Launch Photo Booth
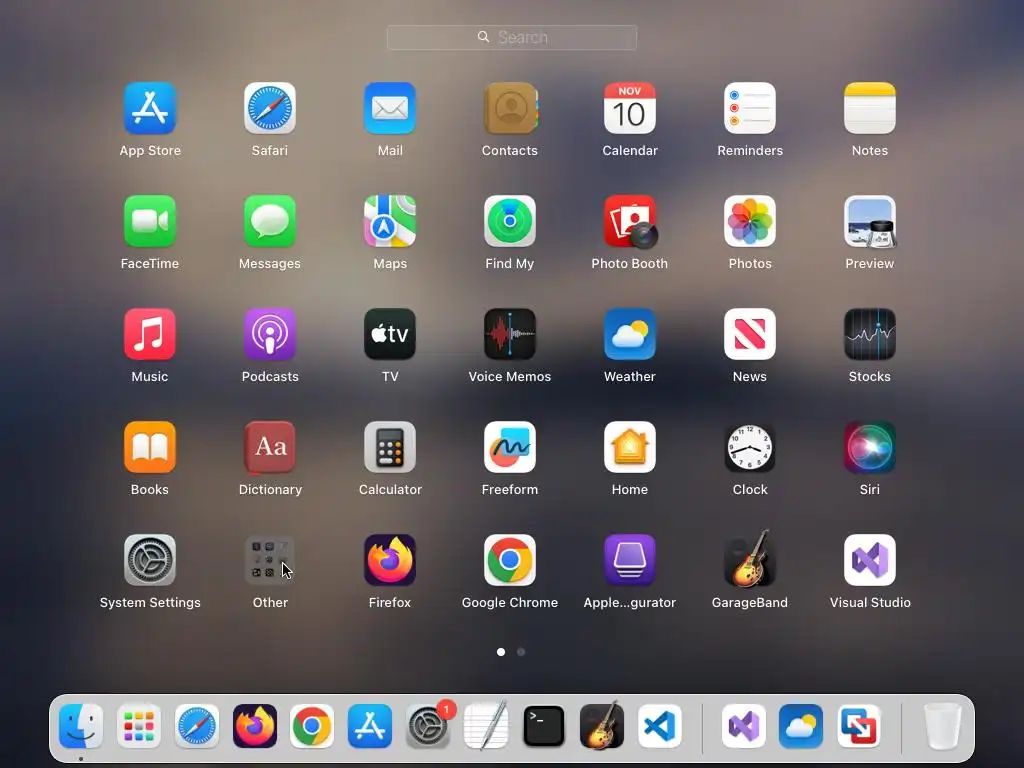 click(630, 221)
